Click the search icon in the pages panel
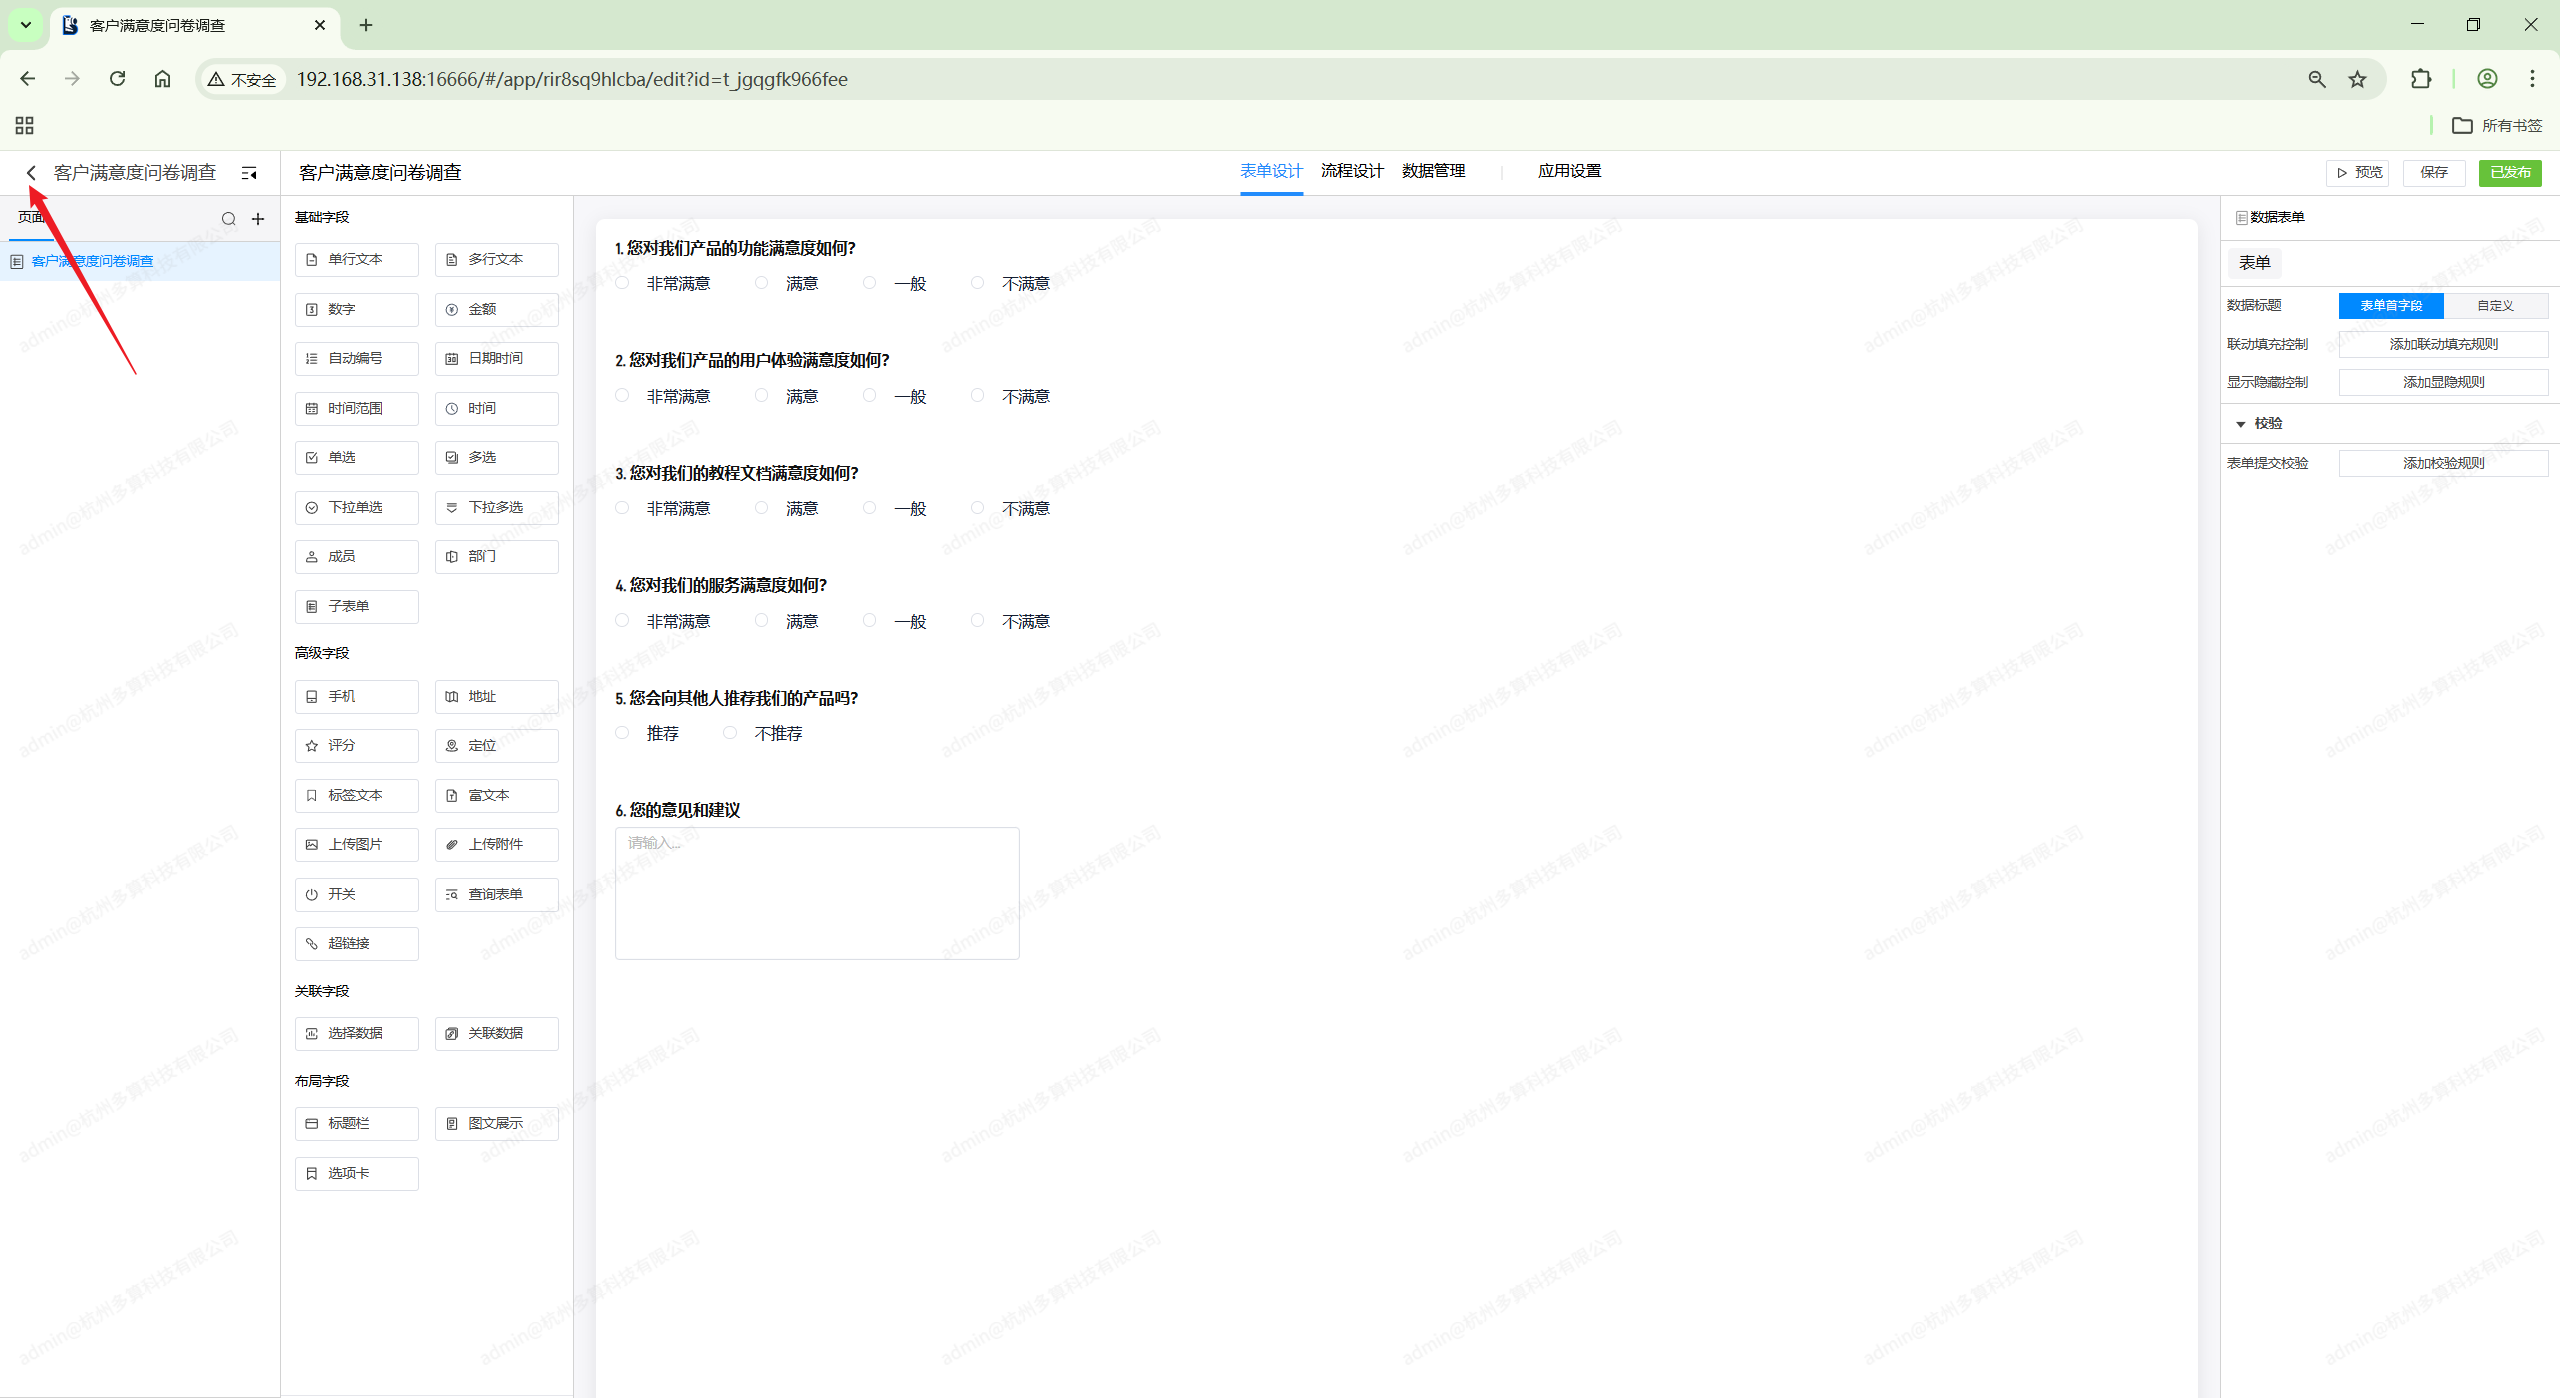Viewport: 2560px width, 1398px height. (228, 219)
